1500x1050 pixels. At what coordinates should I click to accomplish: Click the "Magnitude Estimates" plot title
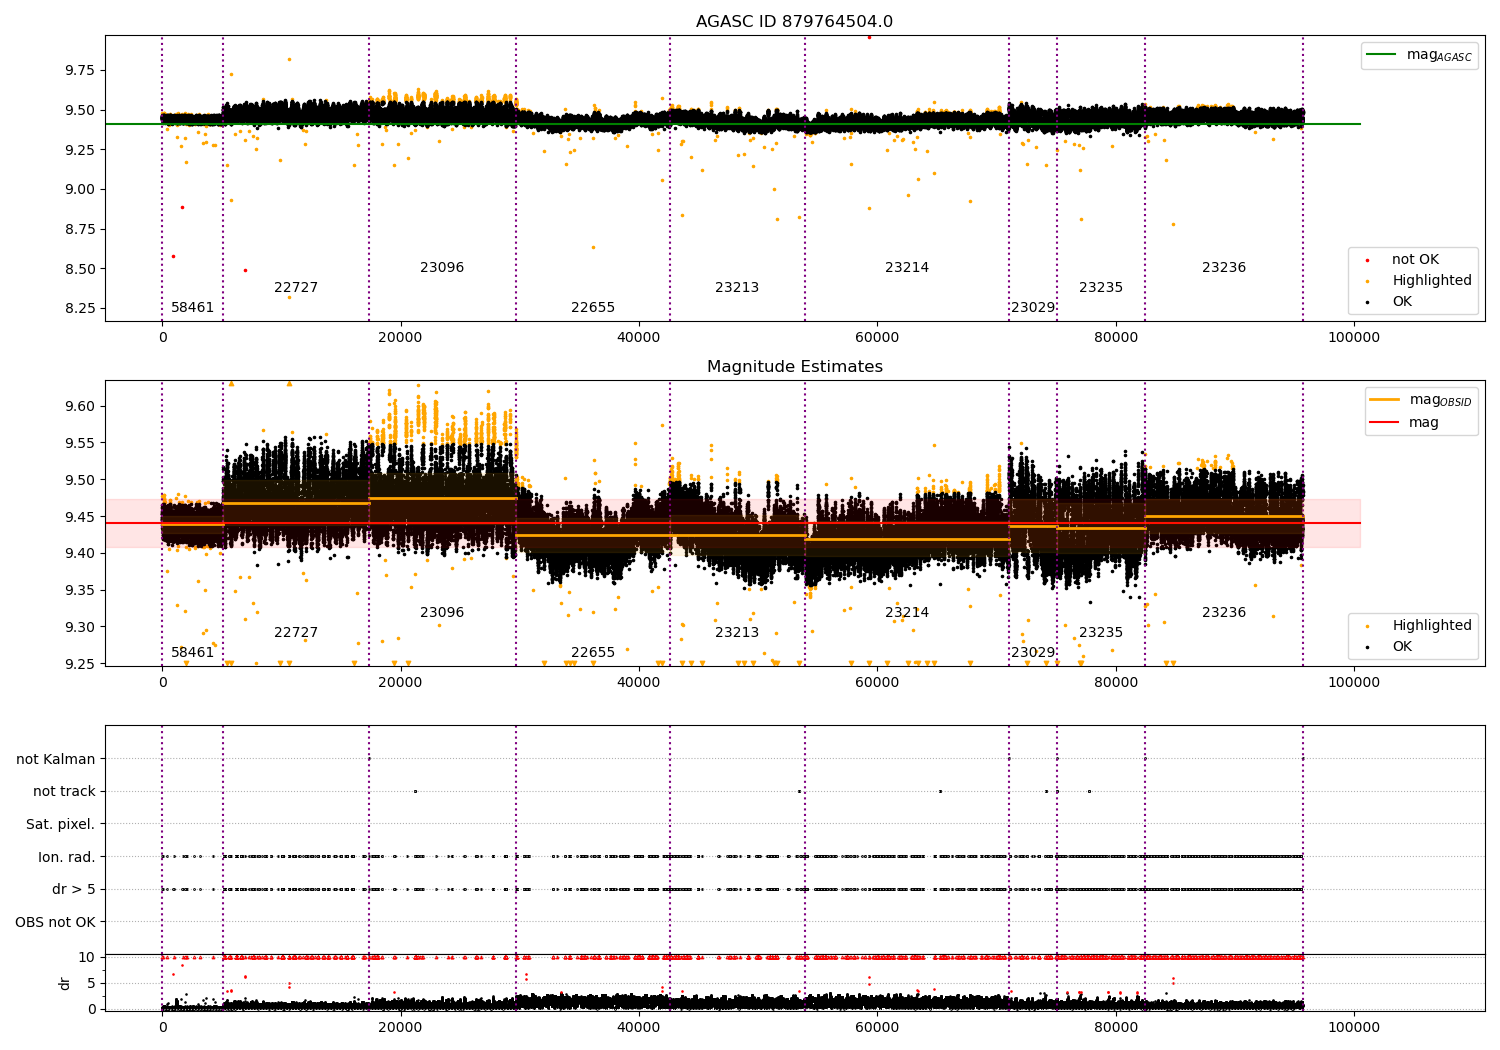795,367
